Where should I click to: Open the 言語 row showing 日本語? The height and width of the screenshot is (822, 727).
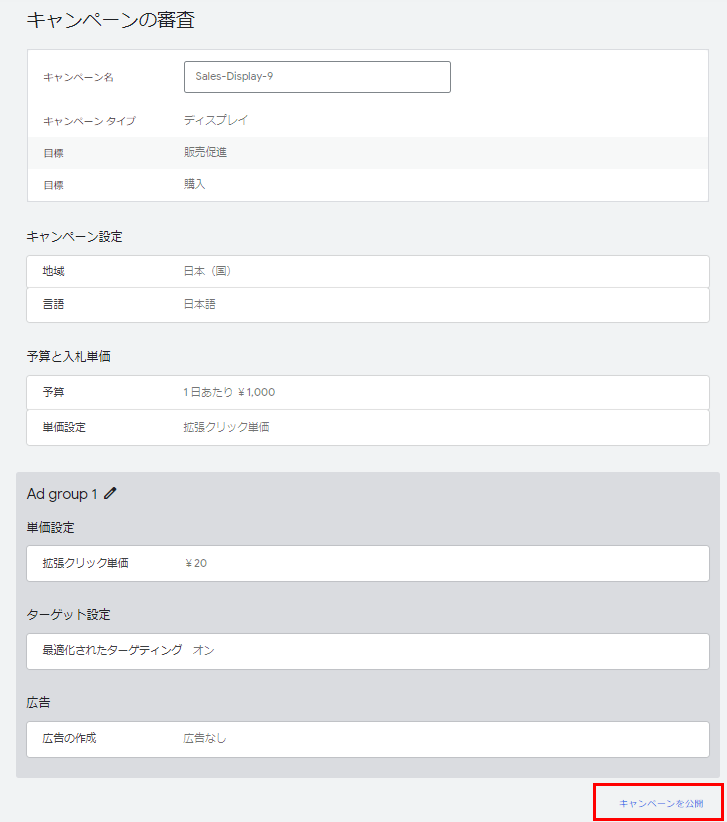[x=367, y=304]
